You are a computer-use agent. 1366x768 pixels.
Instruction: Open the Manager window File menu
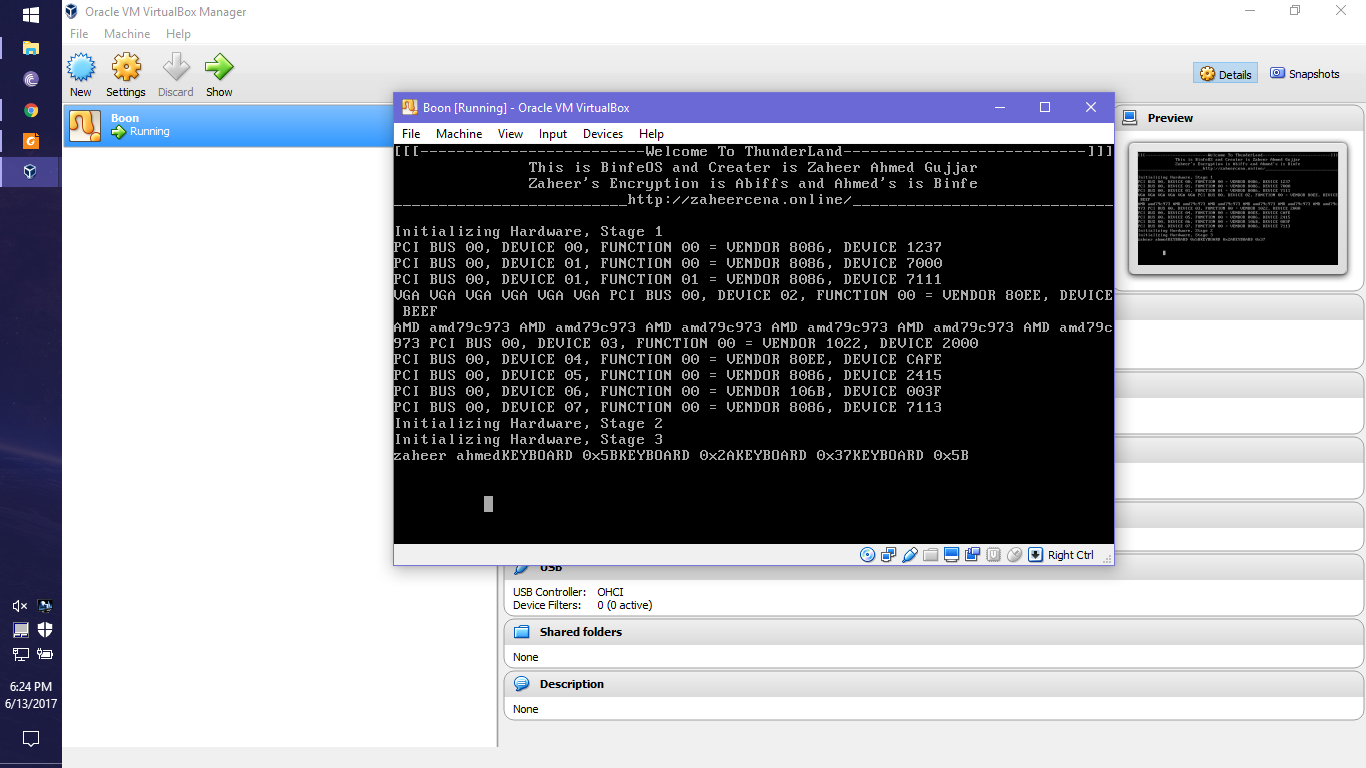pos(79,34)
